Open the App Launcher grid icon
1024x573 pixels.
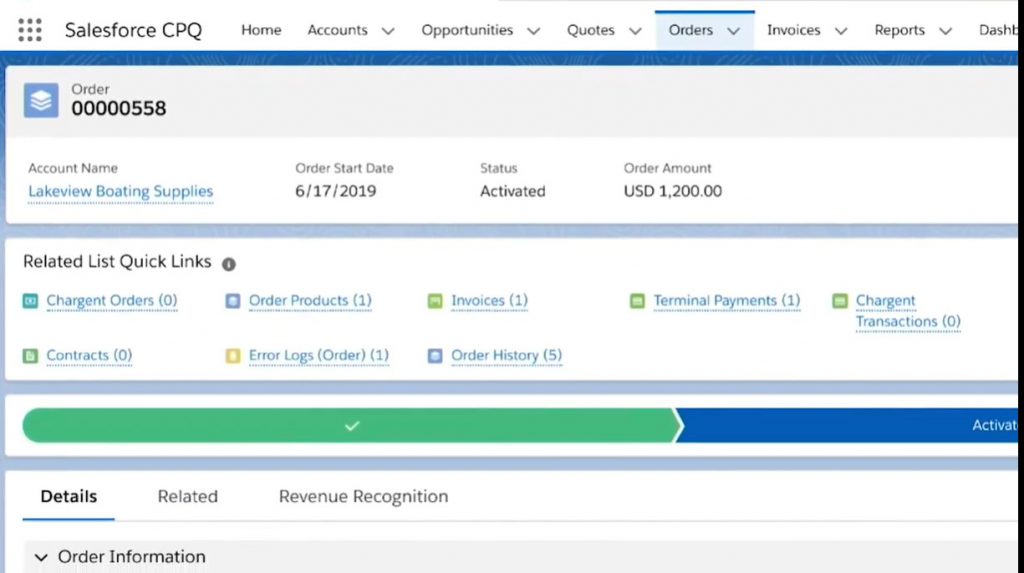[30, 30]
